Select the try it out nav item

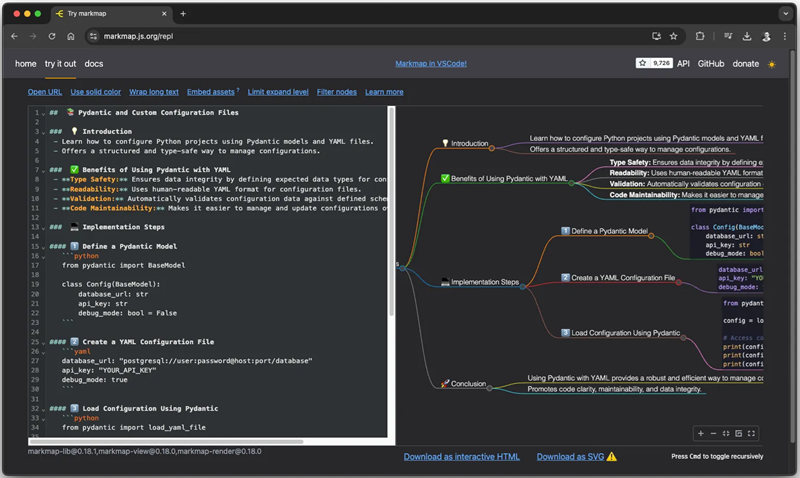[x=60, y=64]
